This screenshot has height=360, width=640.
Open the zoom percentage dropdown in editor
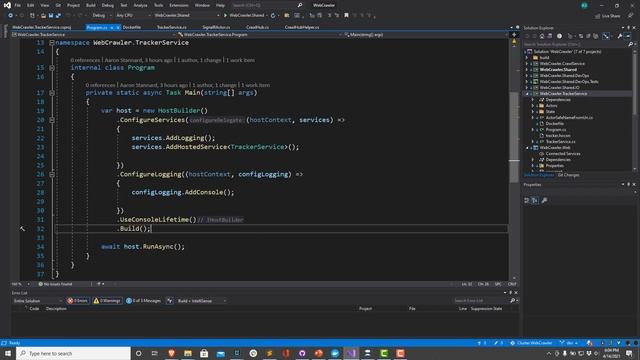(20, 284)
